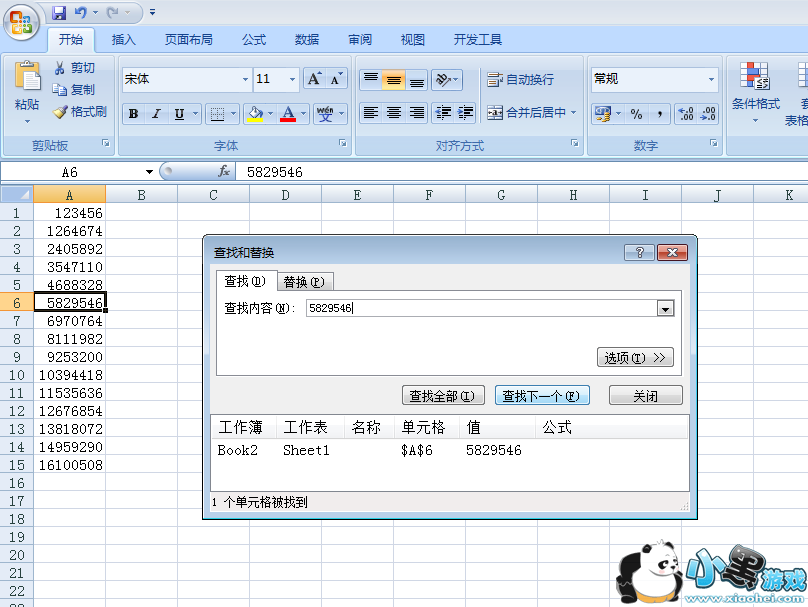Expand the fill color palette arrow

point(270,114)
